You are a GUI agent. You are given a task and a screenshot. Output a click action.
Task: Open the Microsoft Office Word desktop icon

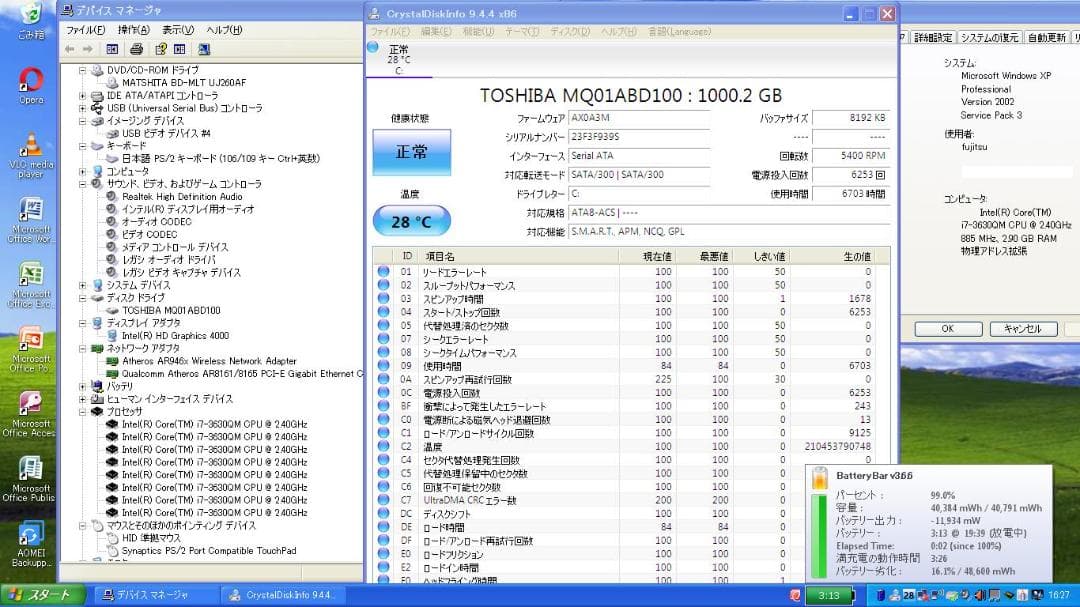tap(30, 220)
